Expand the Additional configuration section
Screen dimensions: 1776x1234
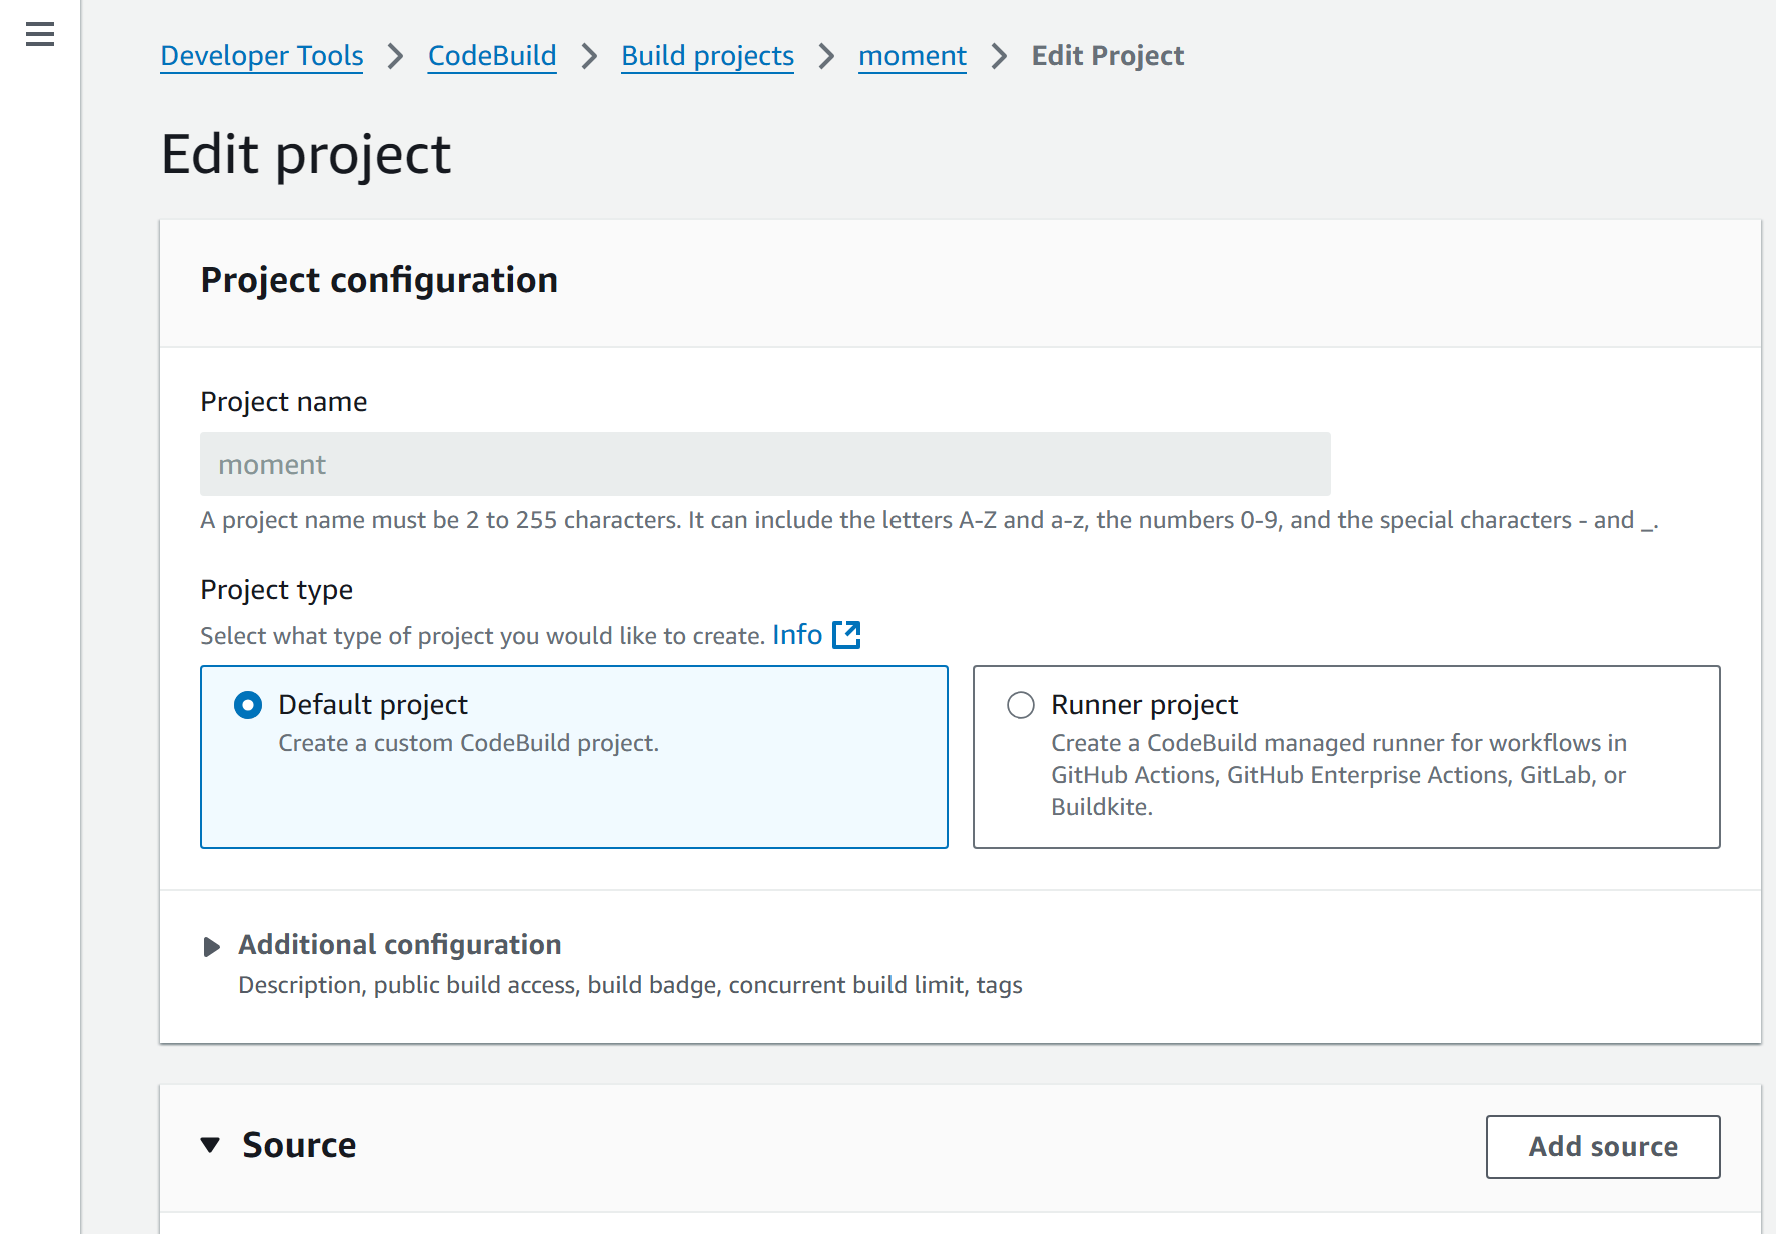(211, 946)
